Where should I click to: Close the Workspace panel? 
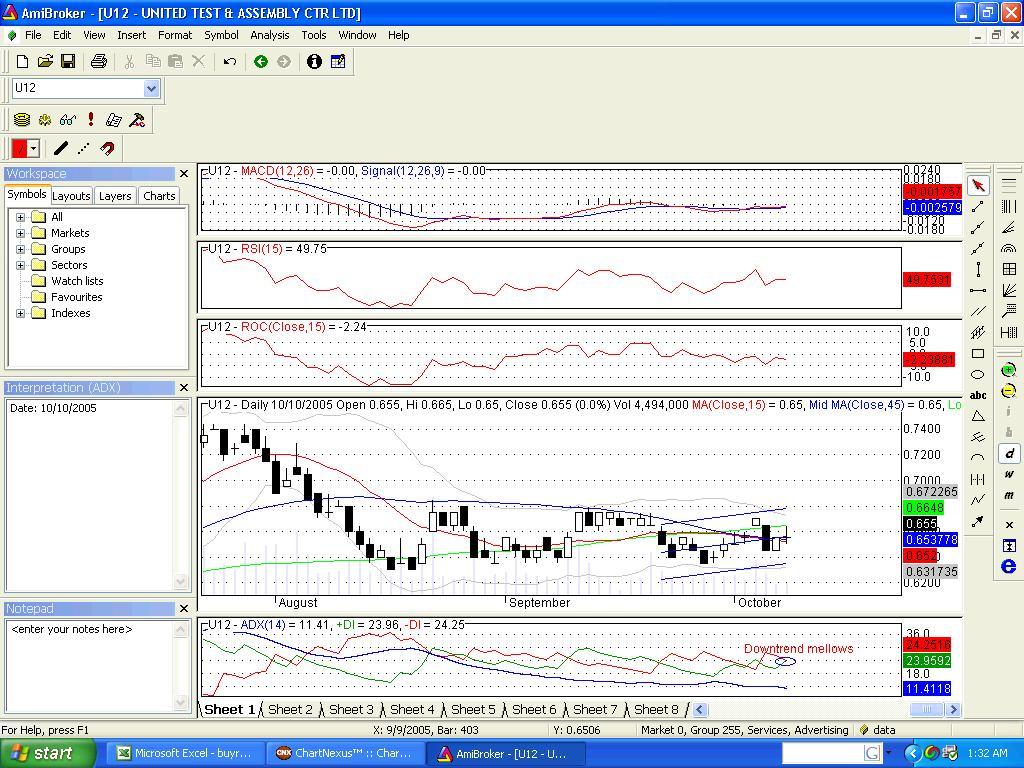click(184, 174)
